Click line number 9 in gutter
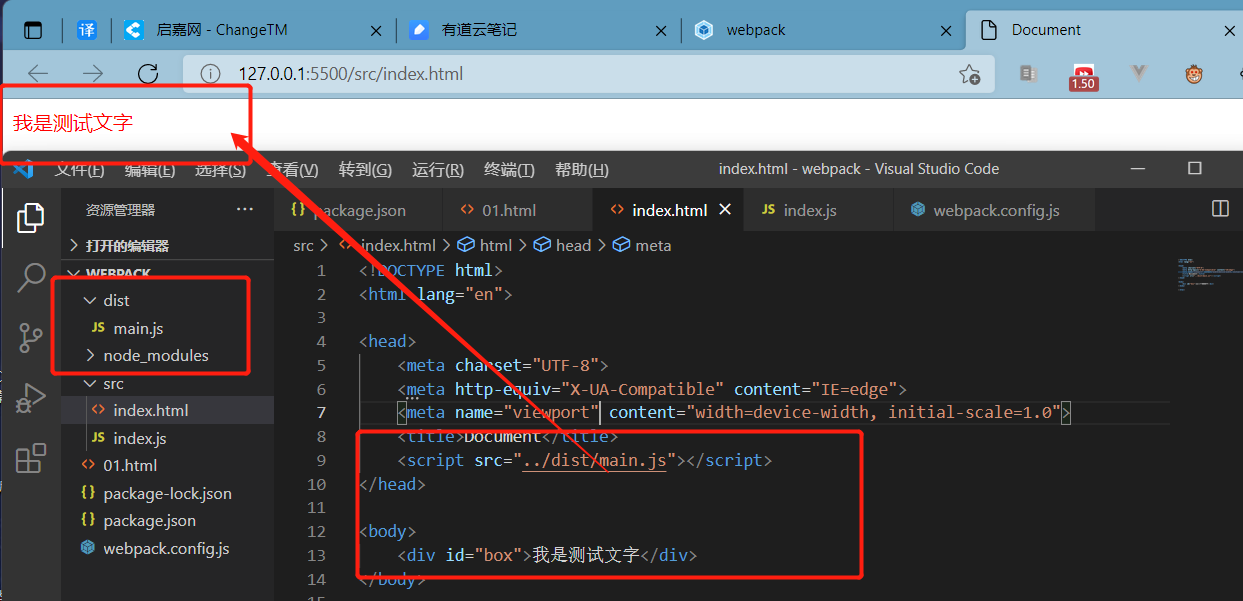1243x601 pixels. coord(320,460)
